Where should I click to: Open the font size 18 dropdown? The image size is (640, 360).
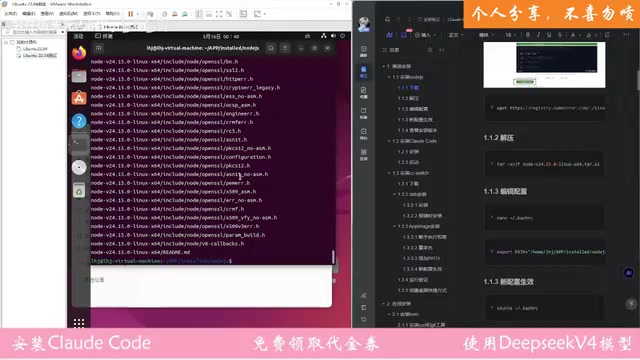[x=511, y=35]
